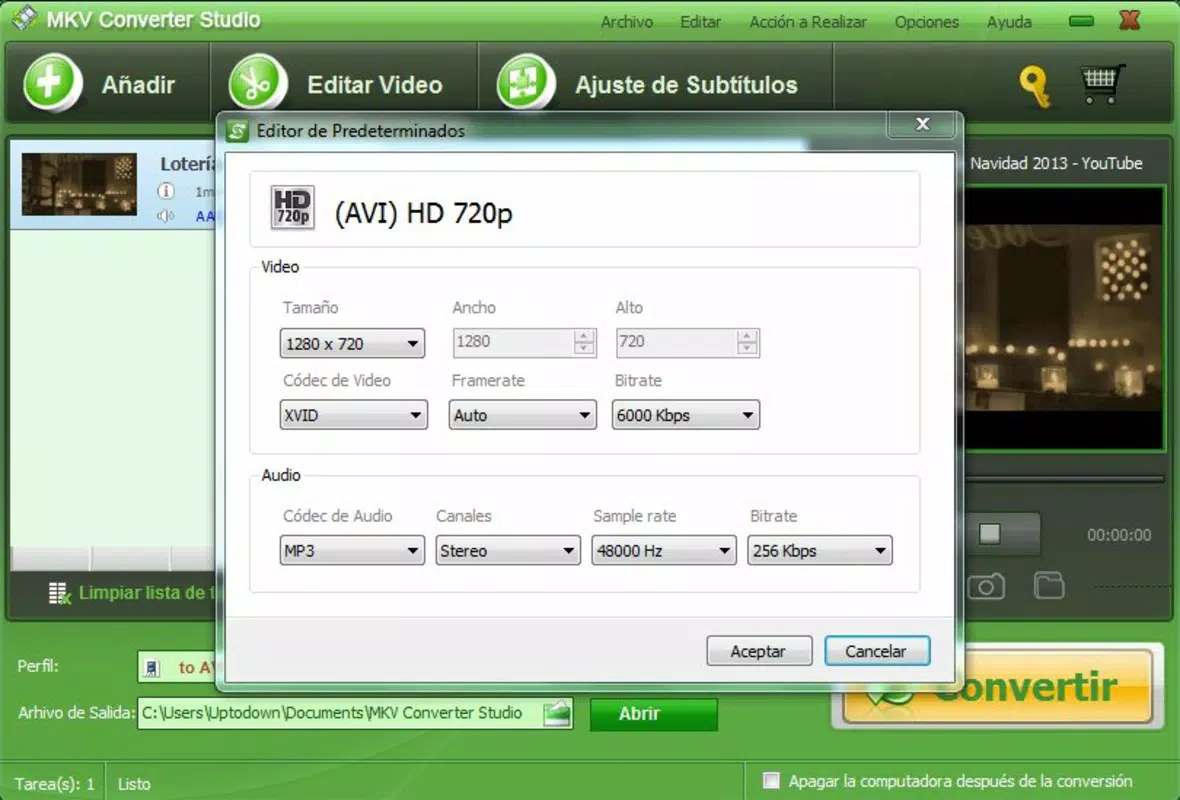Stop playback with the square button
This screenshot has width=1180, height=800.
990,534
